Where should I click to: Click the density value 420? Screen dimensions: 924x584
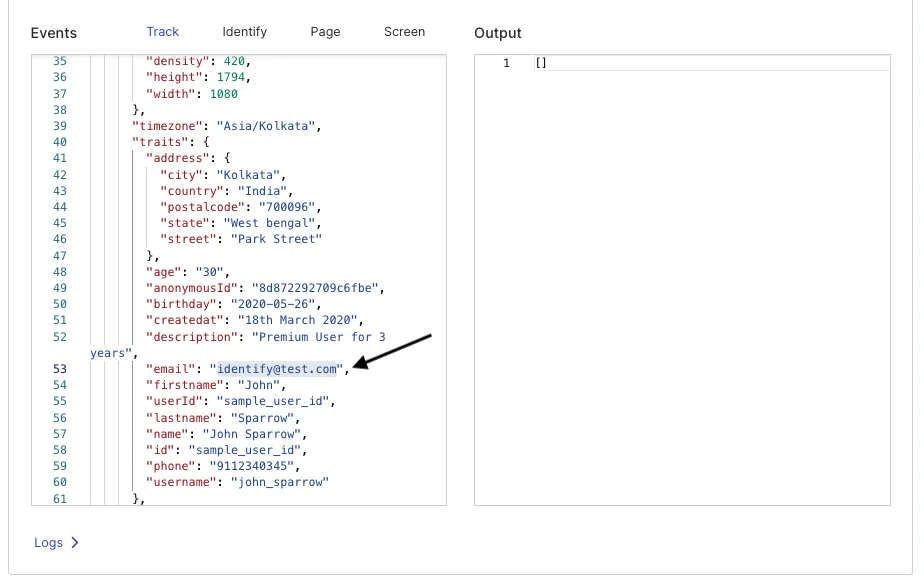[234, 61]
